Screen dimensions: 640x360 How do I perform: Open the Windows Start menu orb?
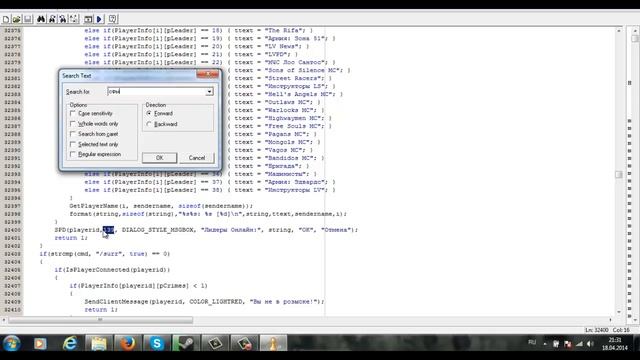tap(12, 343)
